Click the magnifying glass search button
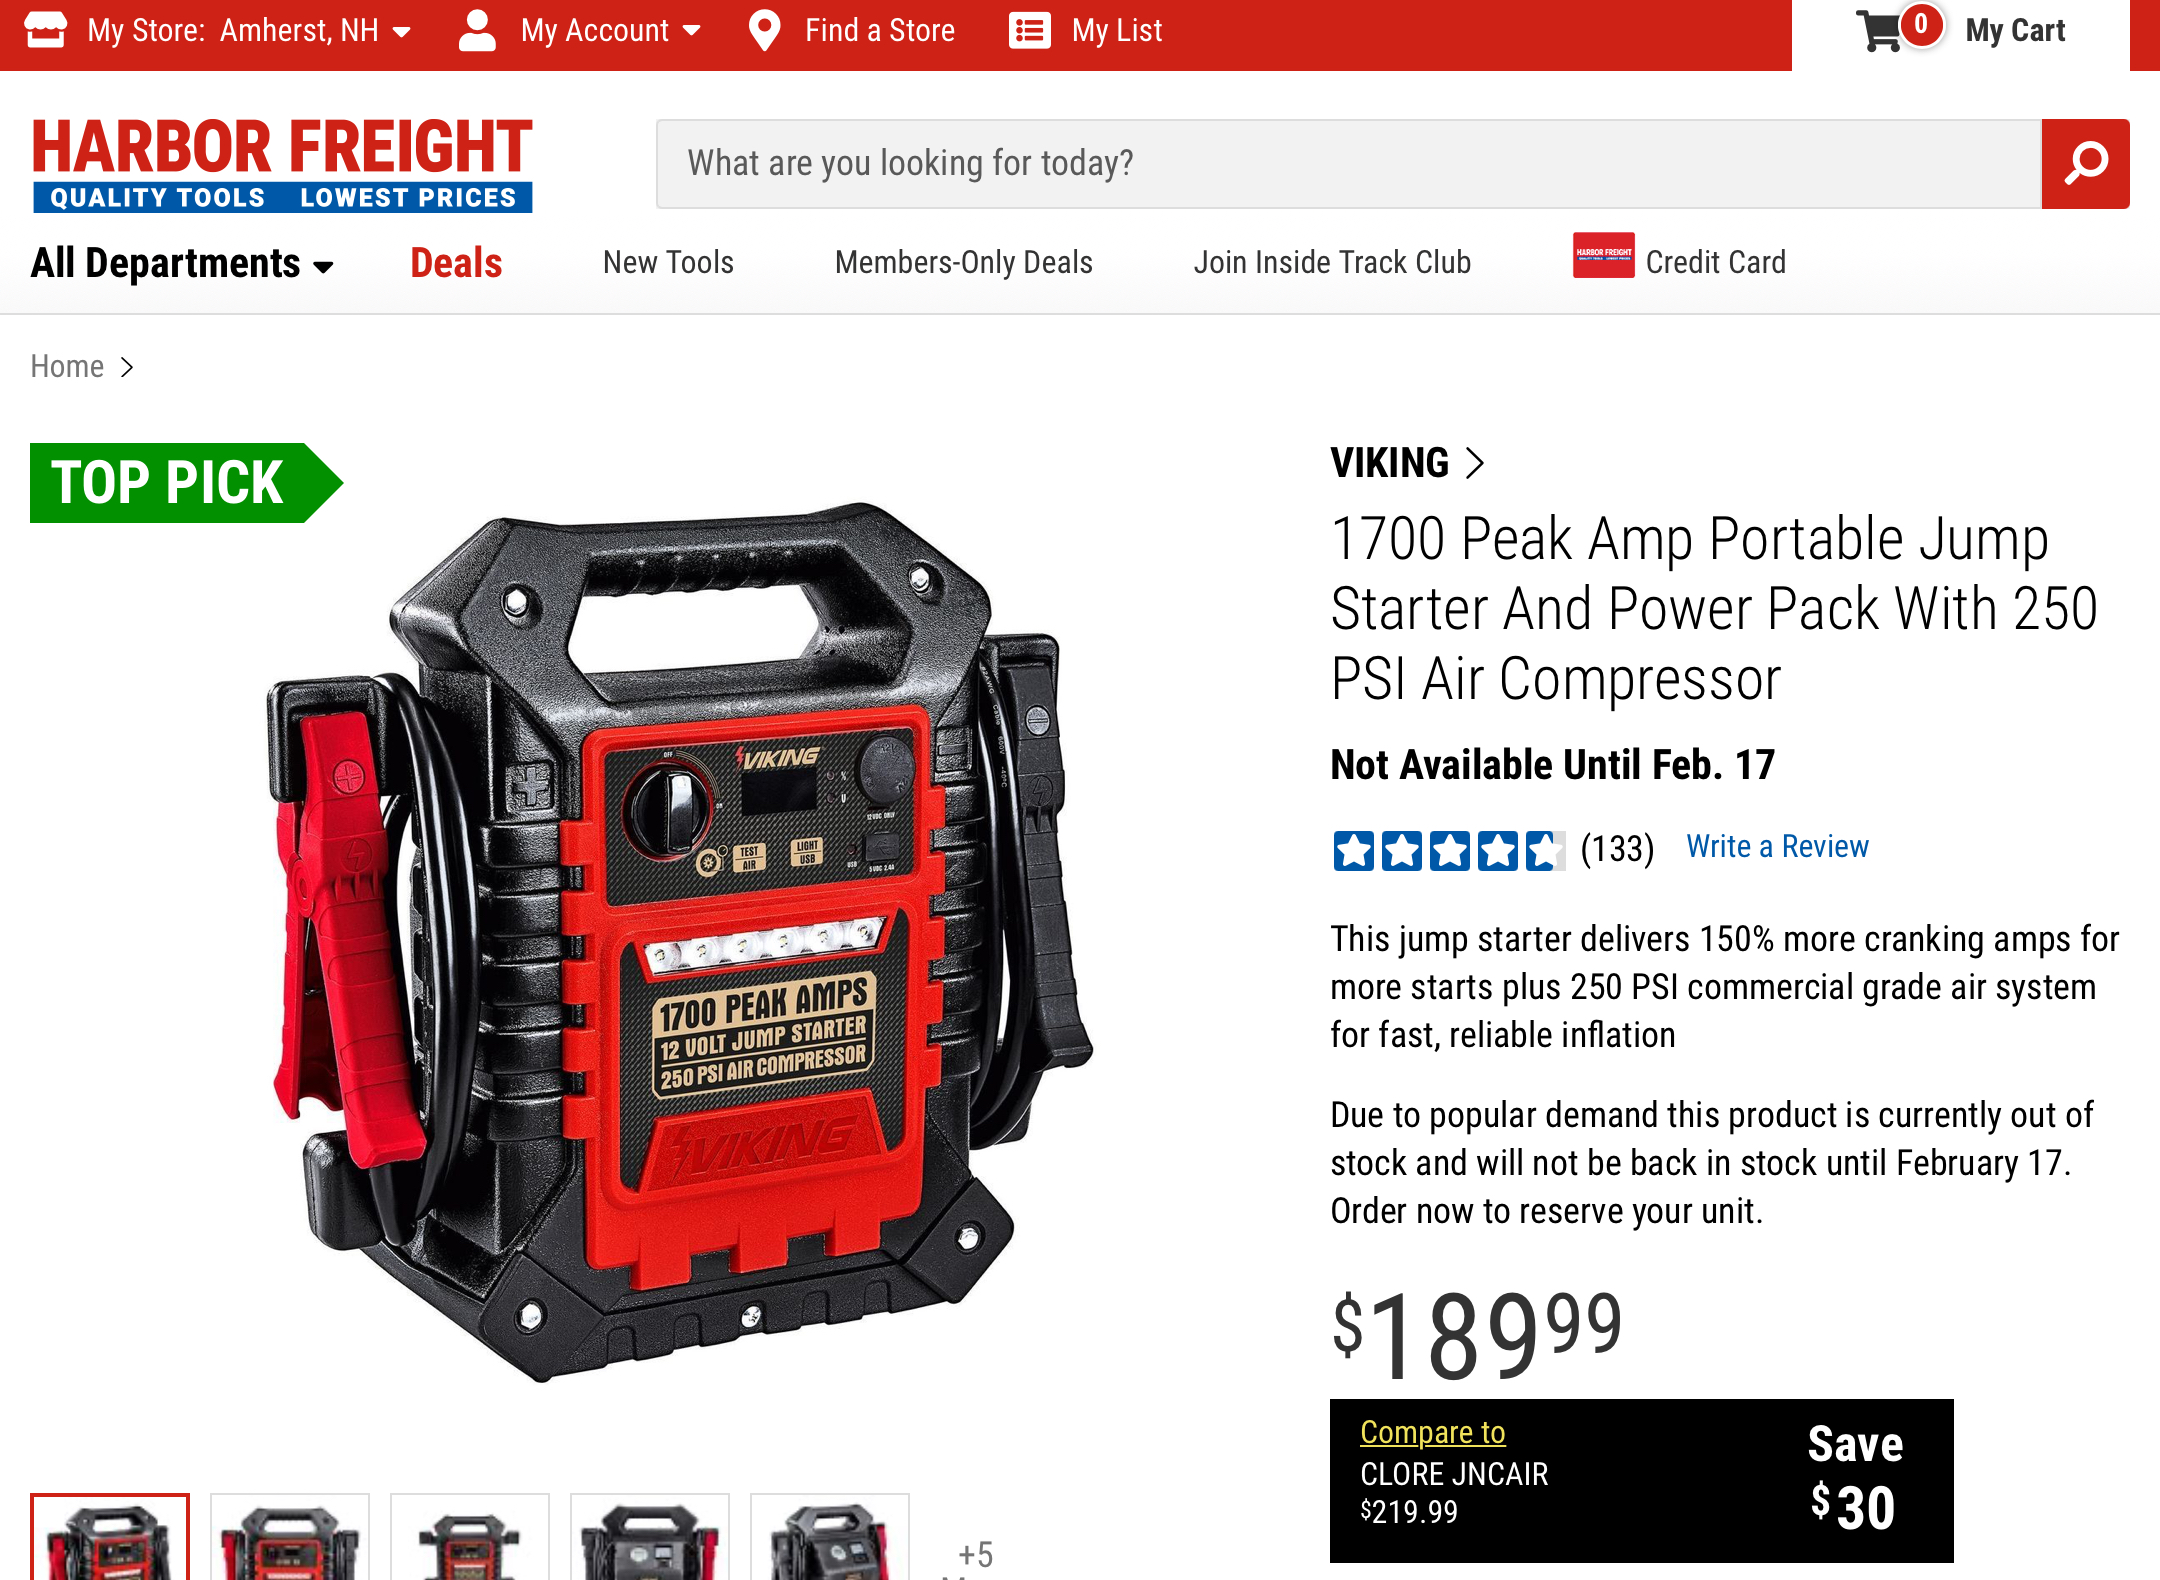This screenshot has width=2160, height=1580. click(x=2085, y=163)
